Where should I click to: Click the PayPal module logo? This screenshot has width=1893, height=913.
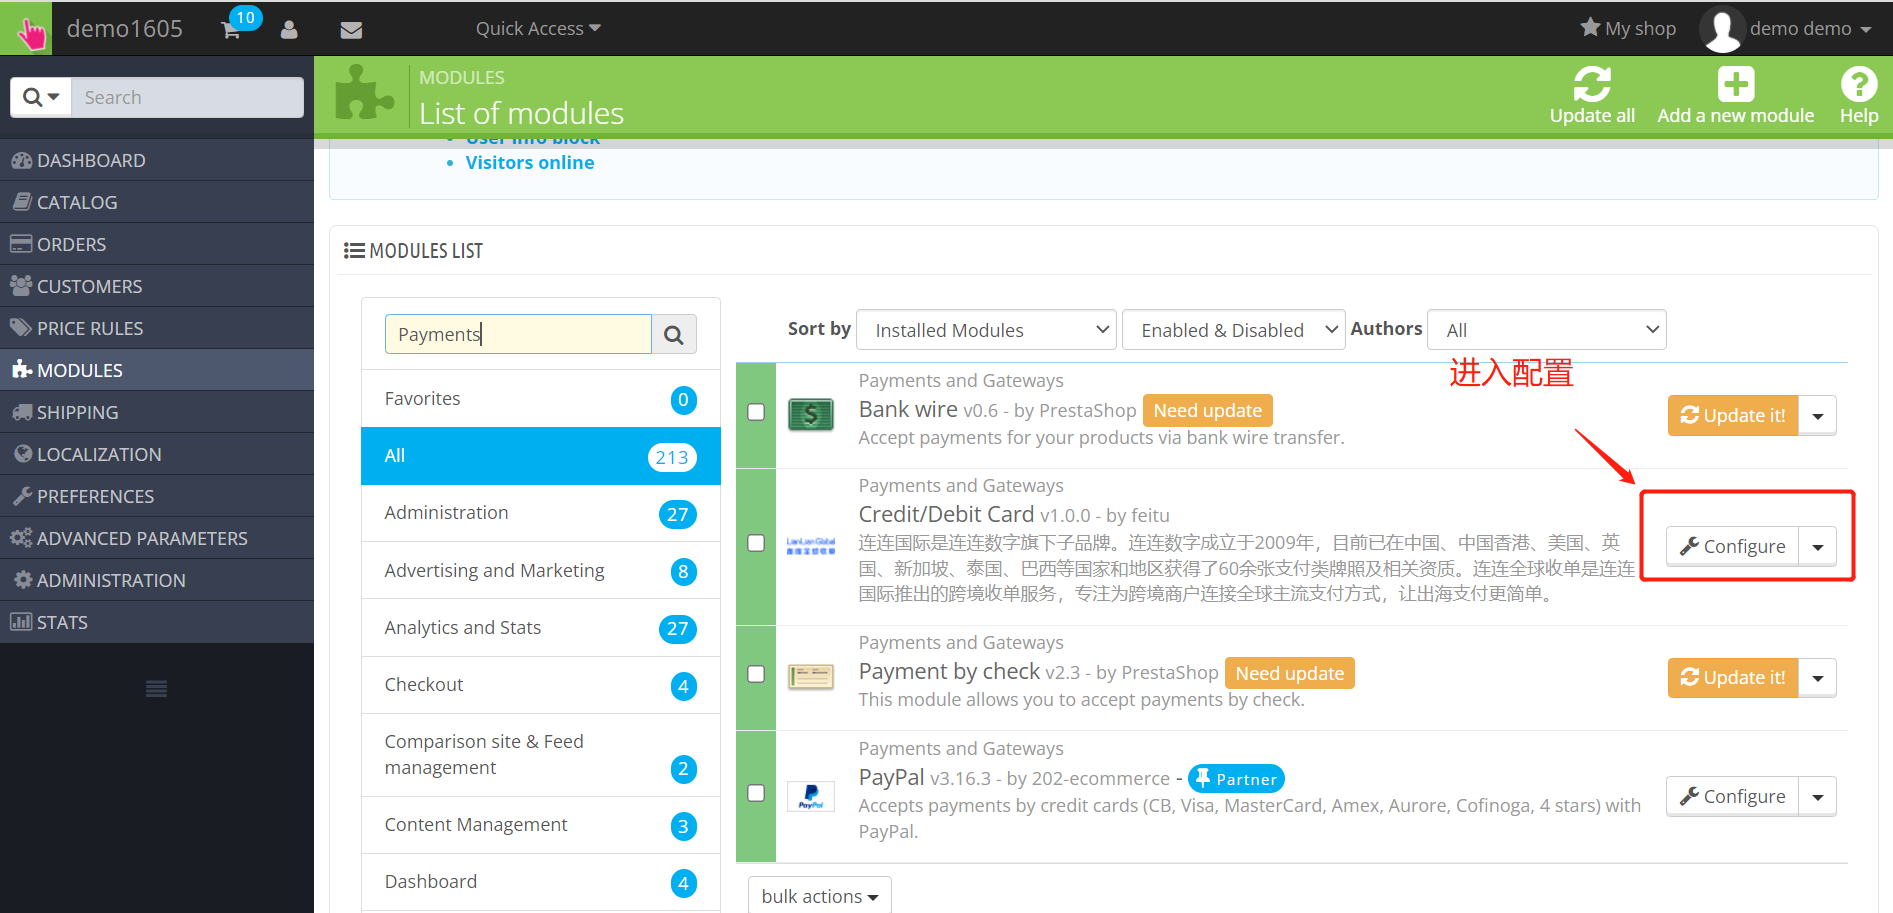(811, 796)
